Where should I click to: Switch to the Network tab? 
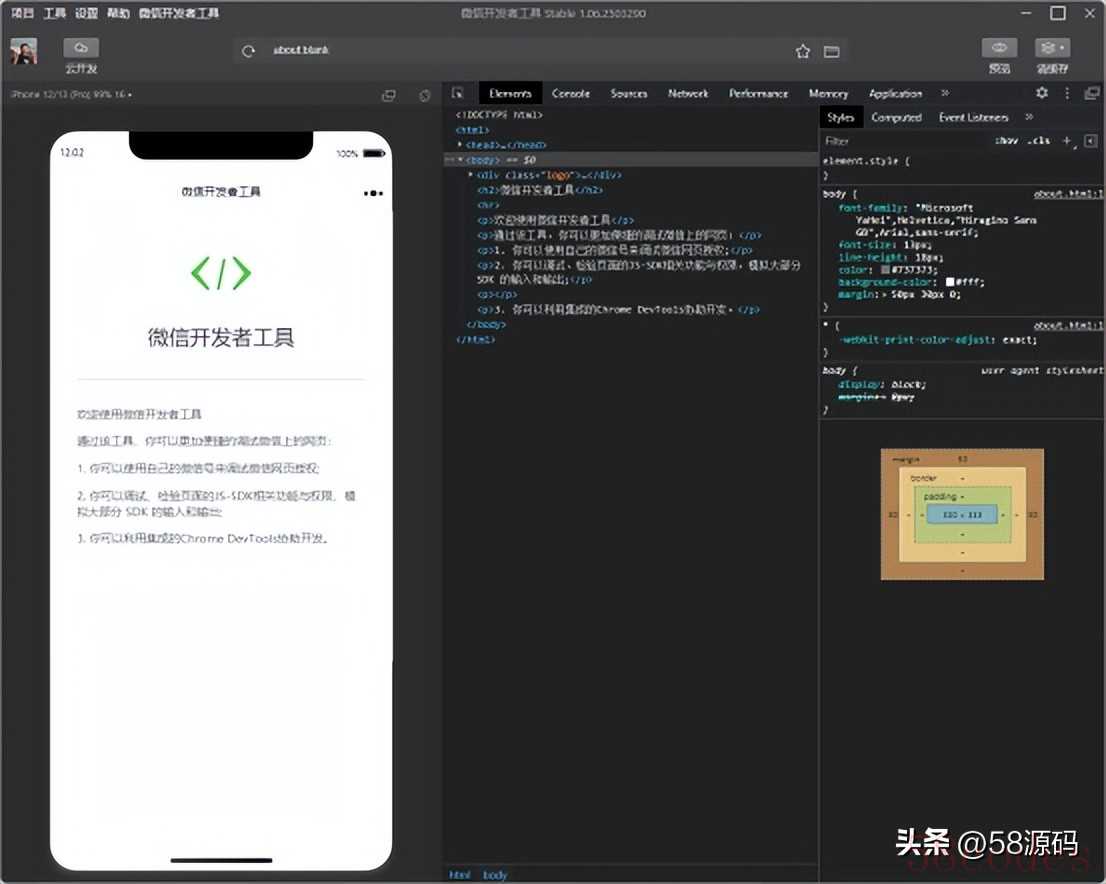[688, 93]
